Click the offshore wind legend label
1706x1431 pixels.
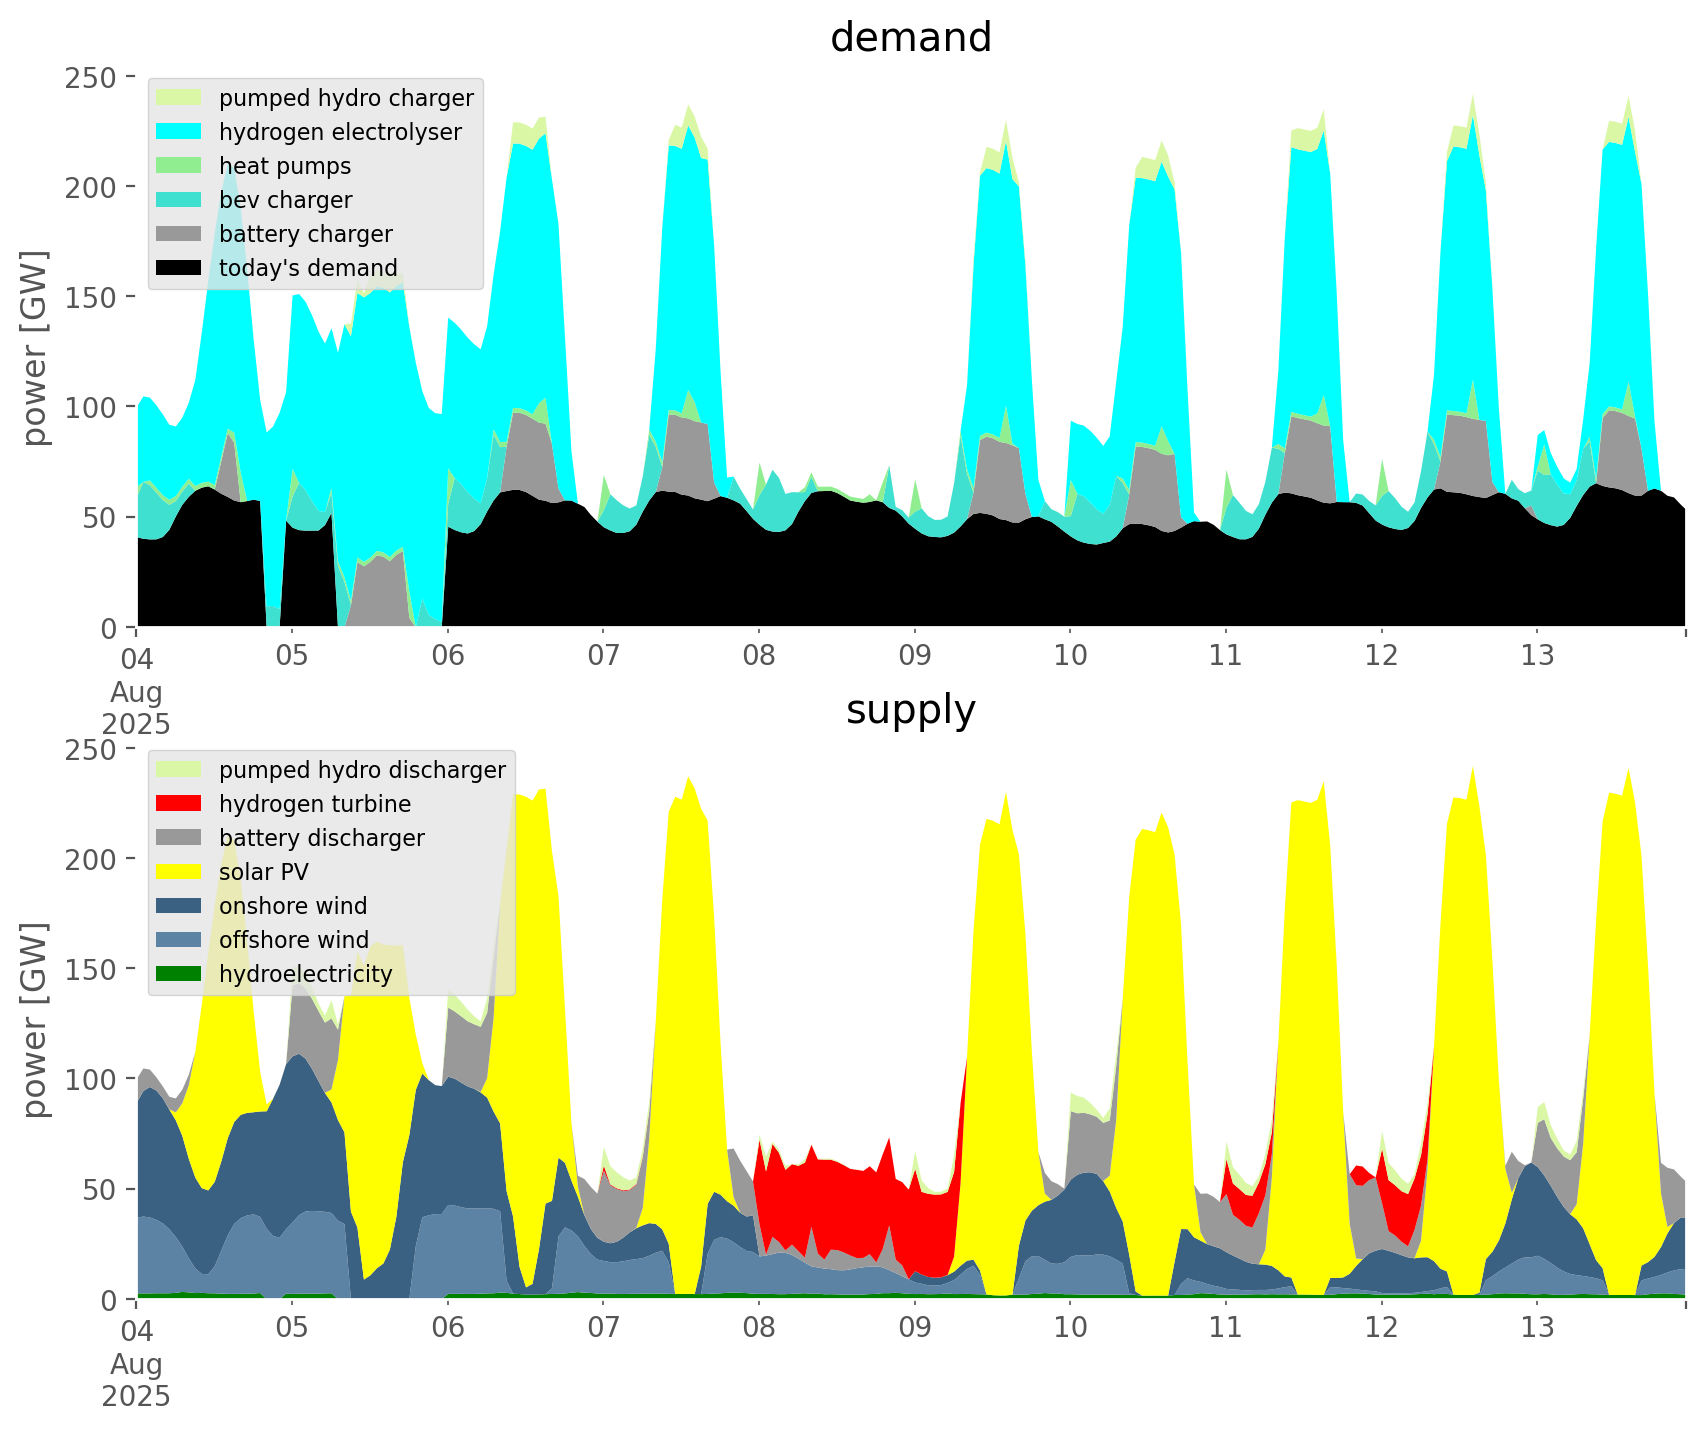click(x=294, y=940)
